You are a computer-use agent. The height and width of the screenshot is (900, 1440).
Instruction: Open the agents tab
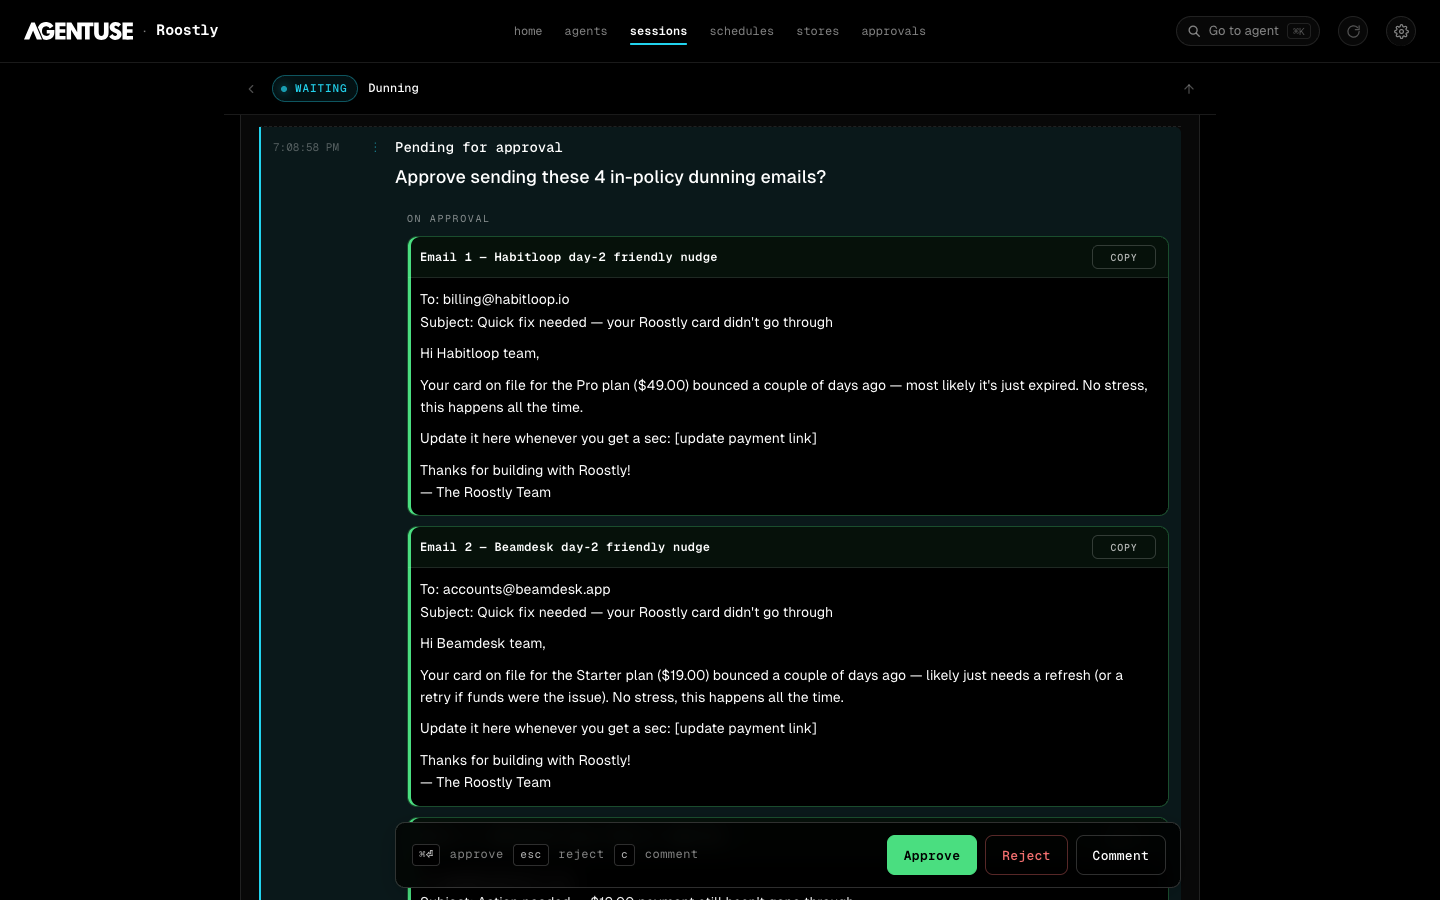[x=586, y=31]
